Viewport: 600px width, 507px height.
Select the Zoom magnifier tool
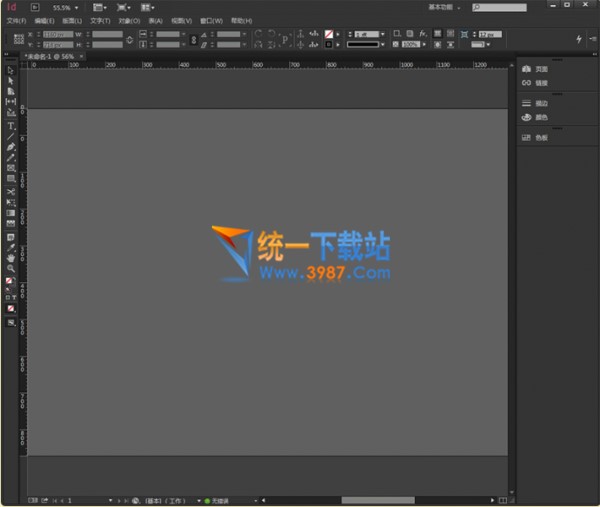11,269
